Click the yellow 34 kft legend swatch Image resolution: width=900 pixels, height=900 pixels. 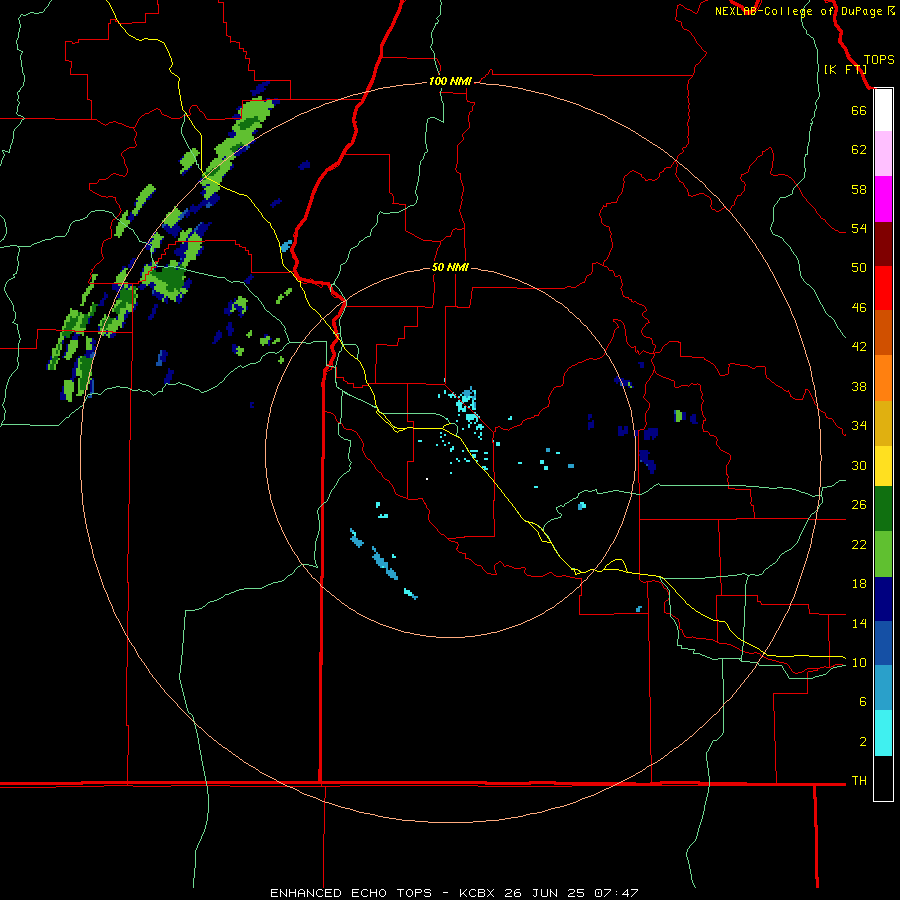[883, 465]
